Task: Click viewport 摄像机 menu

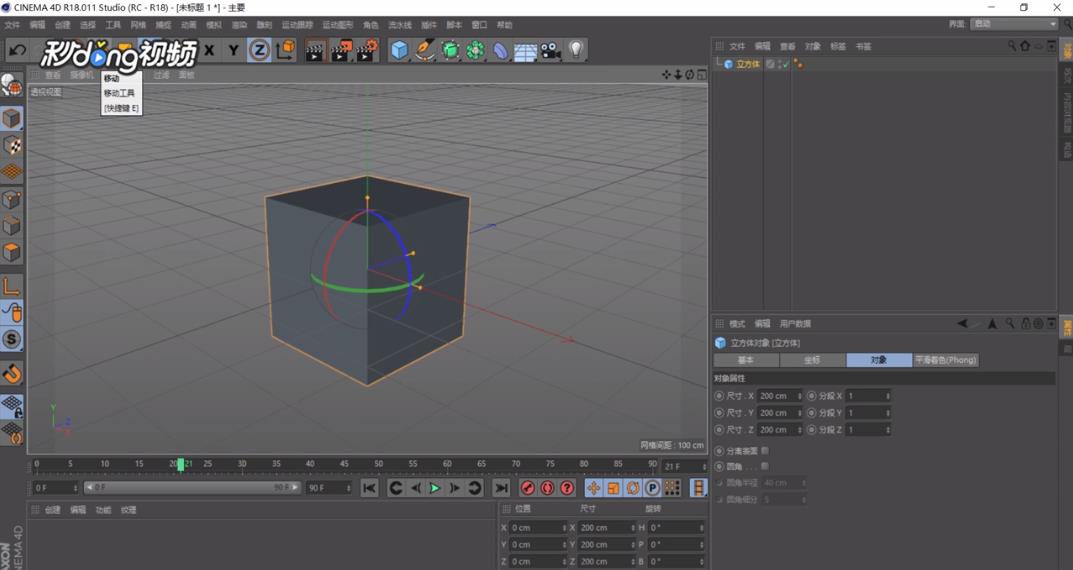Action: (81, 75)
